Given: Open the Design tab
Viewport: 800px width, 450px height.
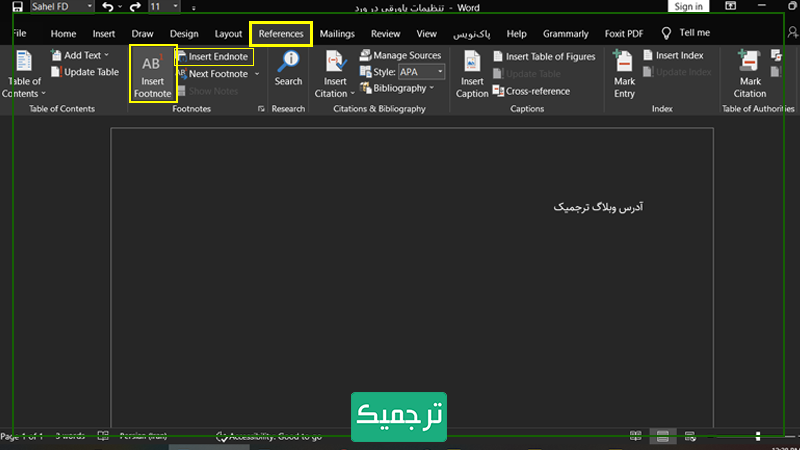Looking at the screenshot, I should click(184, 34).
